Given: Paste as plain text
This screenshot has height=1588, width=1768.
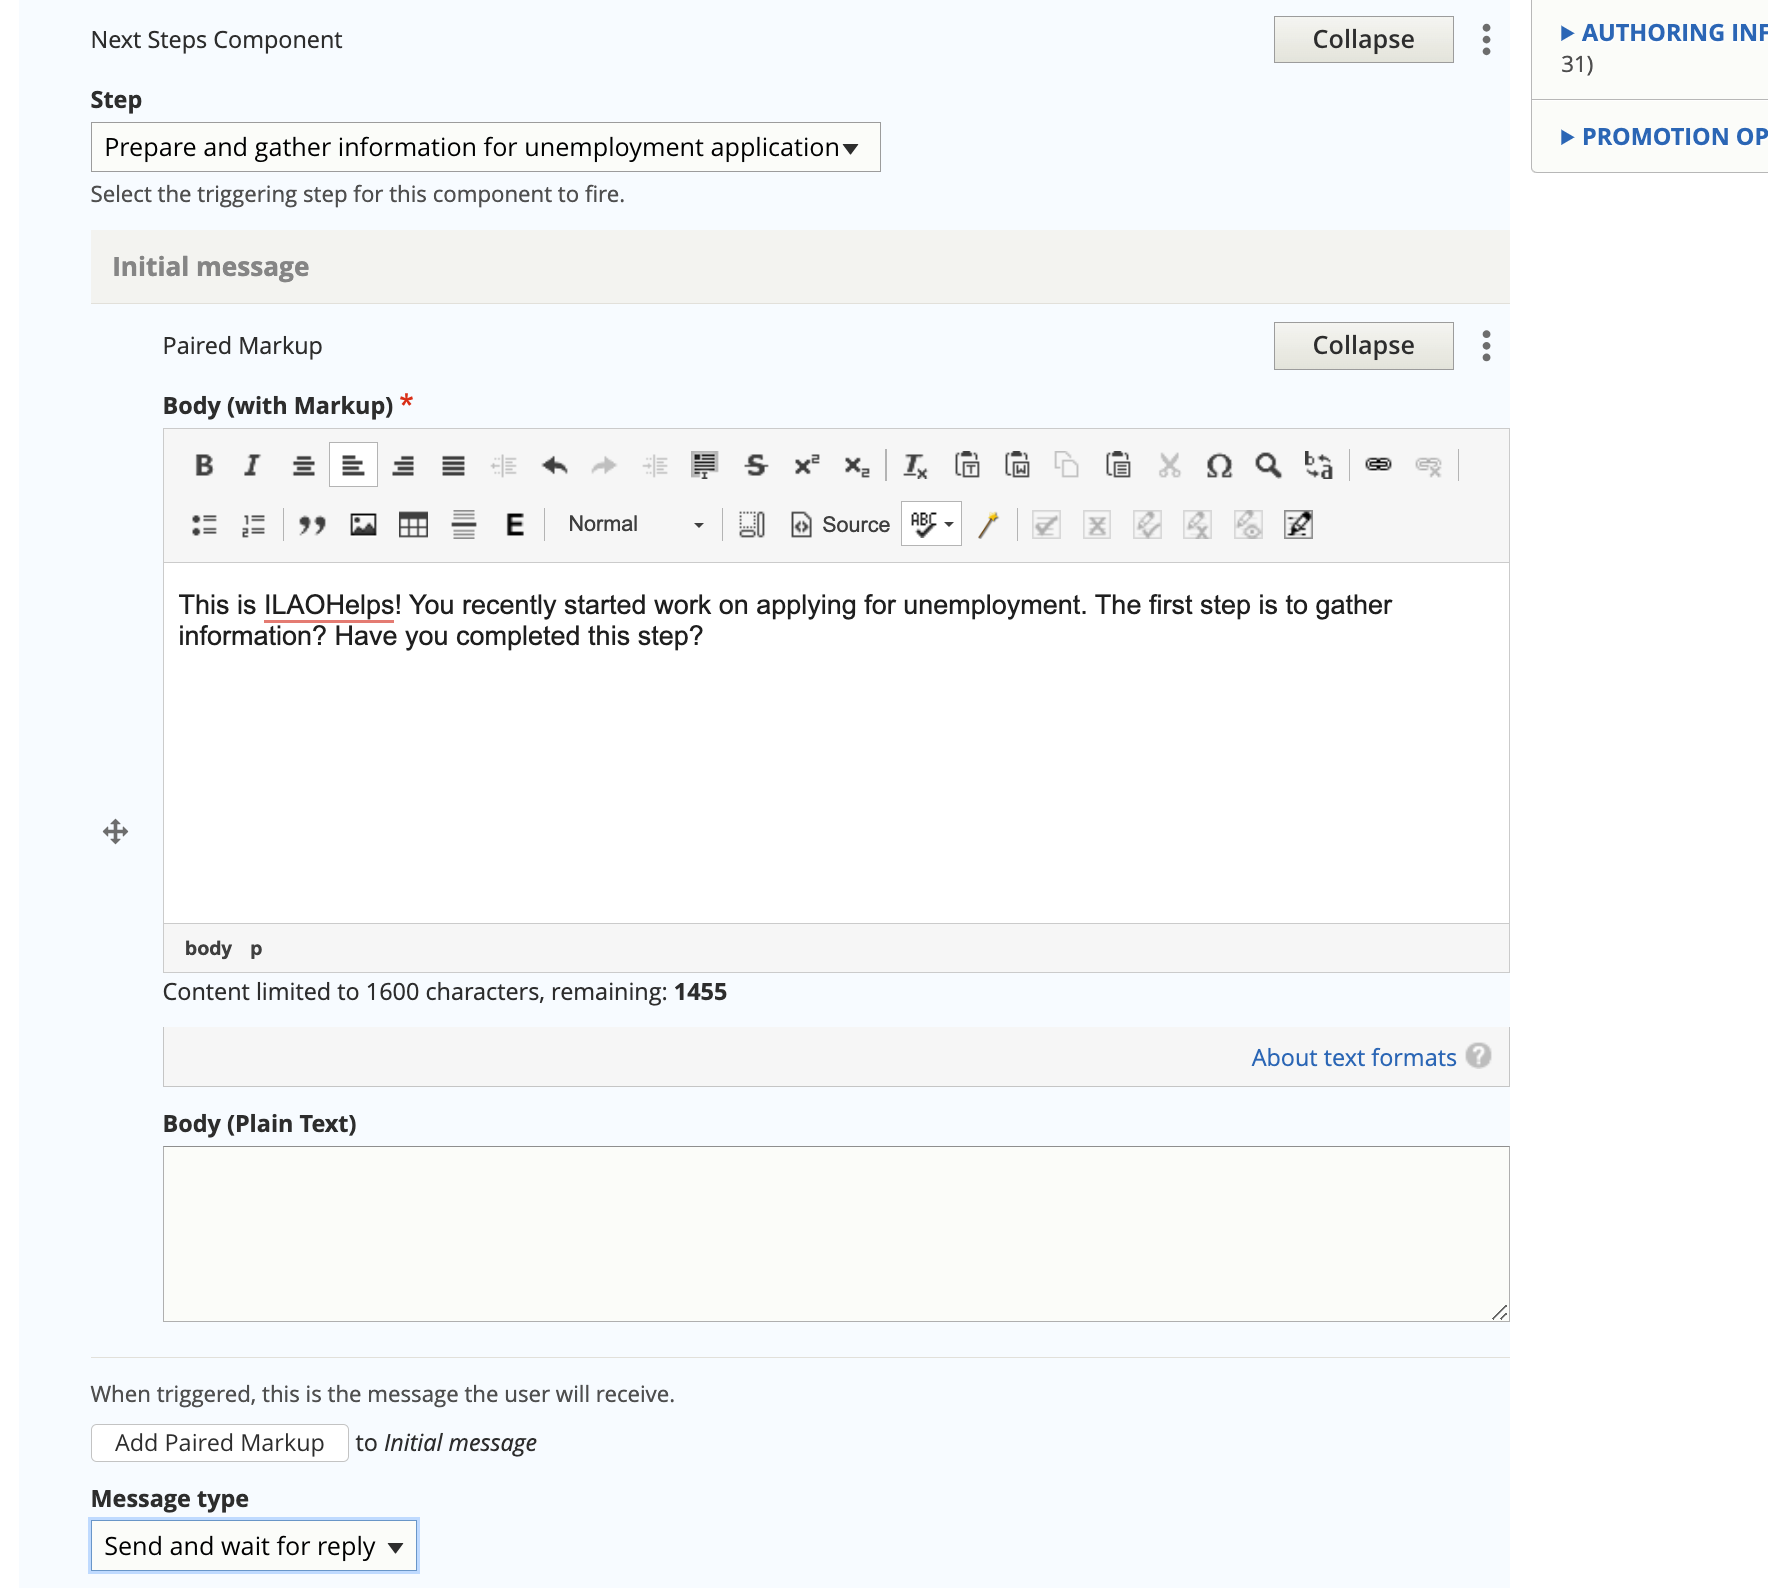Looking at the screenshot, I should pos(967,465).
